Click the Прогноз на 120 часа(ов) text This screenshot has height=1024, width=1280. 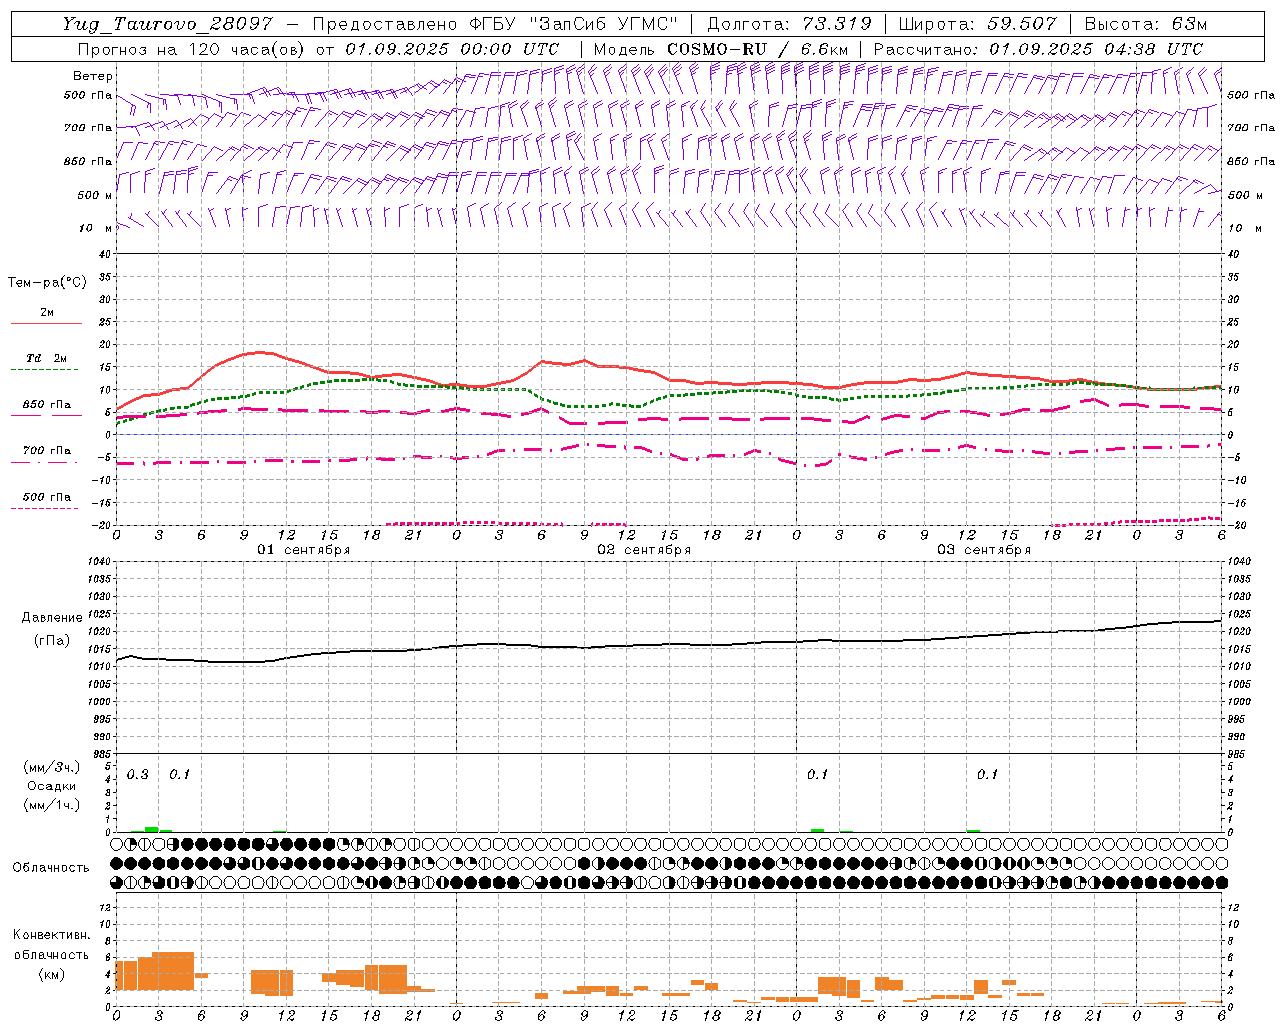pyautogui.click(x=190, y=49)
